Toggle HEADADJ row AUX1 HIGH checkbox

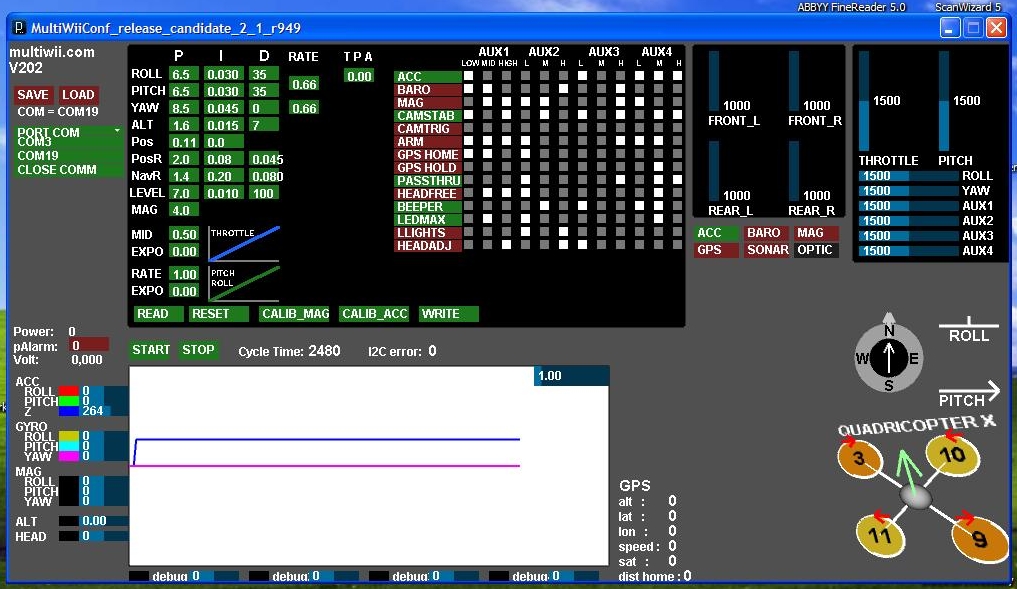click(506, 245)
